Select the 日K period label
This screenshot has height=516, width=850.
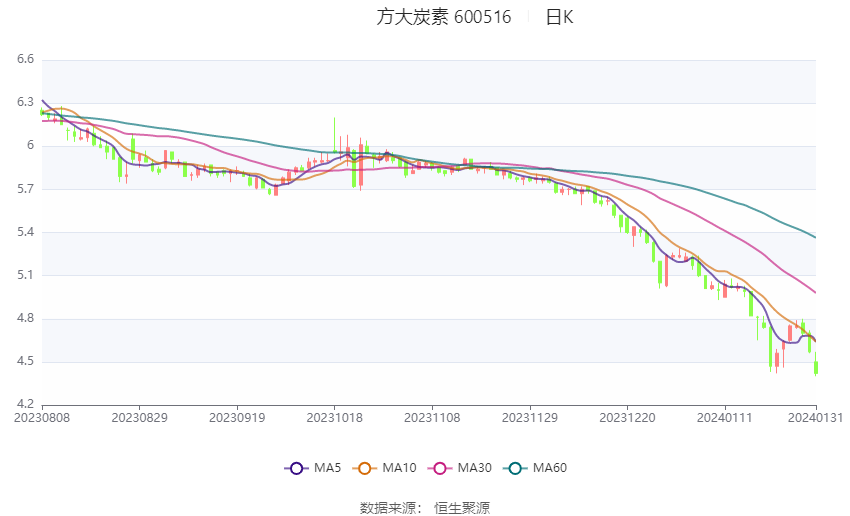click(559, 17)
